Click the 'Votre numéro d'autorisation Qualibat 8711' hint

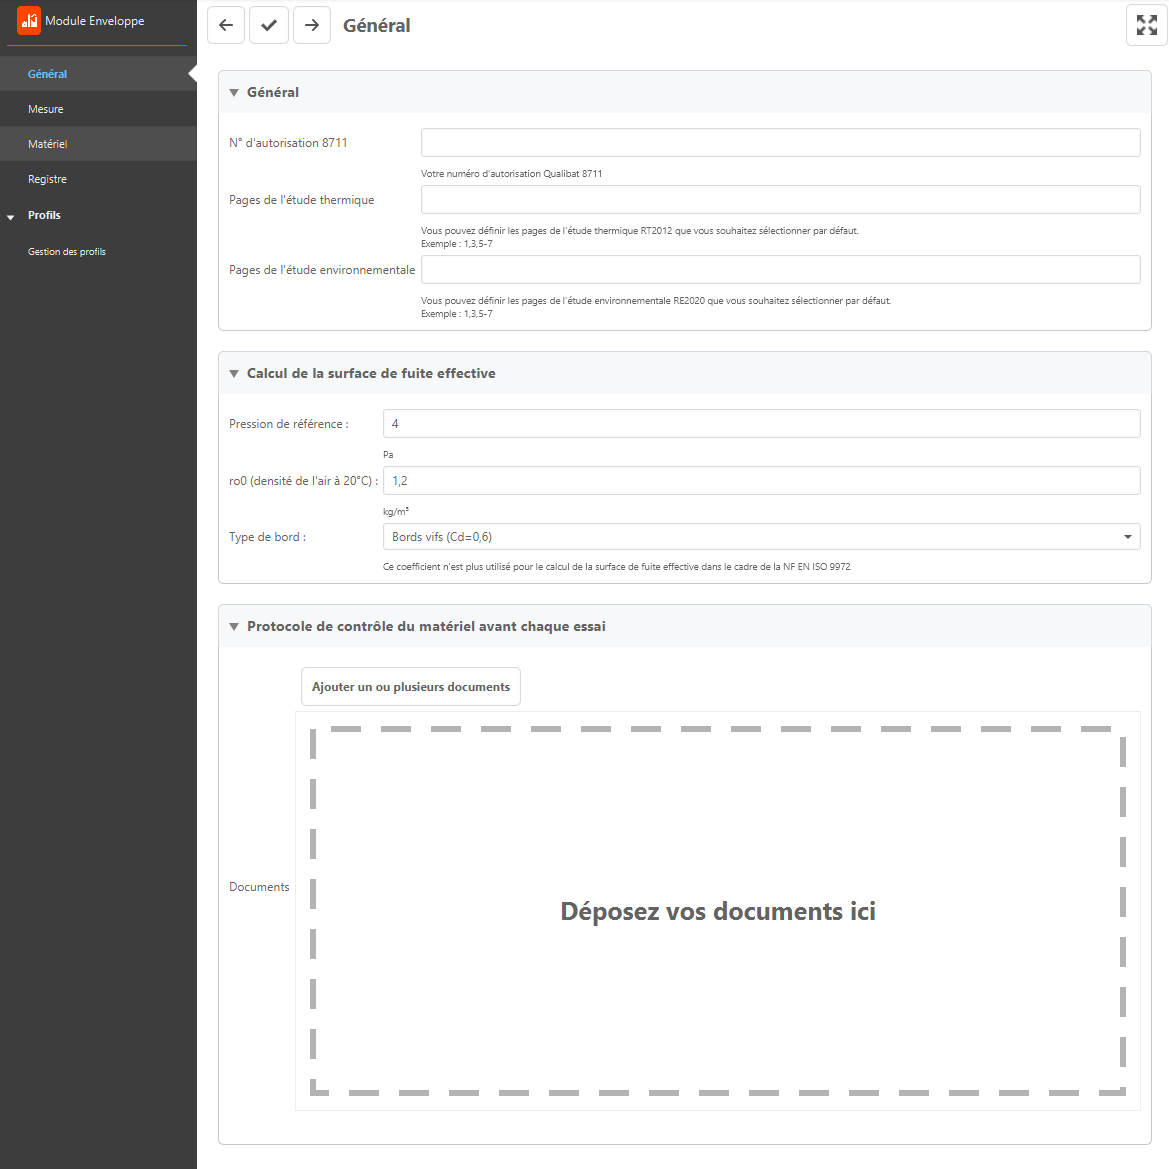tap(511, 174)
